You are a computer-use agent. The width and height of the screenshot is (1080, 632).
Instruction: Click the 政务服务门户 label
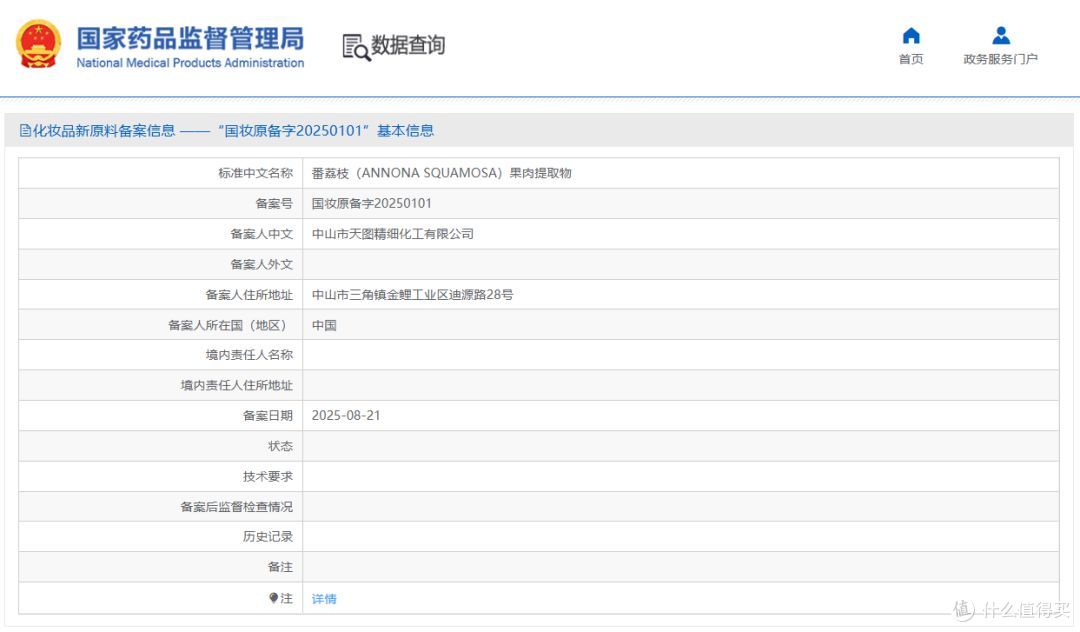pyautogui.click(x=1001, y=59)
